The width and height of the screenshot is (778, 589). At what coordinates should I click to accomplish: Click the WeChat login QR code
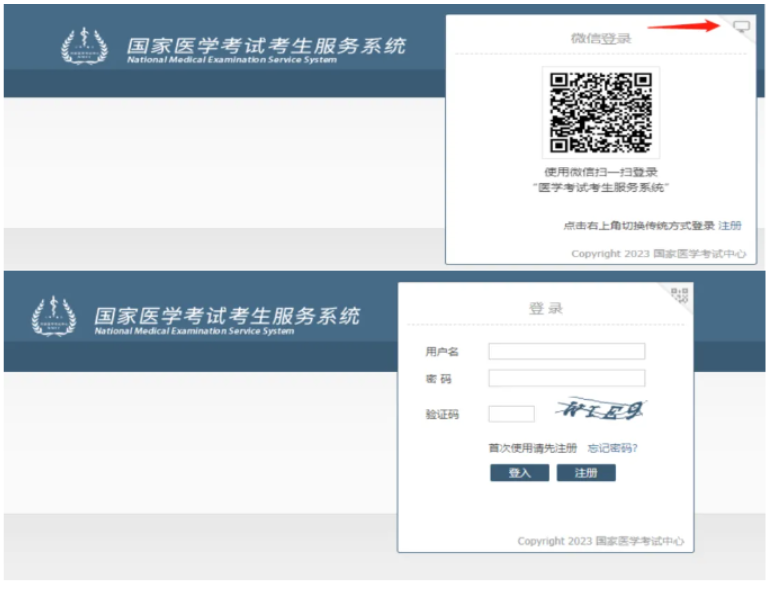(600, 113)
